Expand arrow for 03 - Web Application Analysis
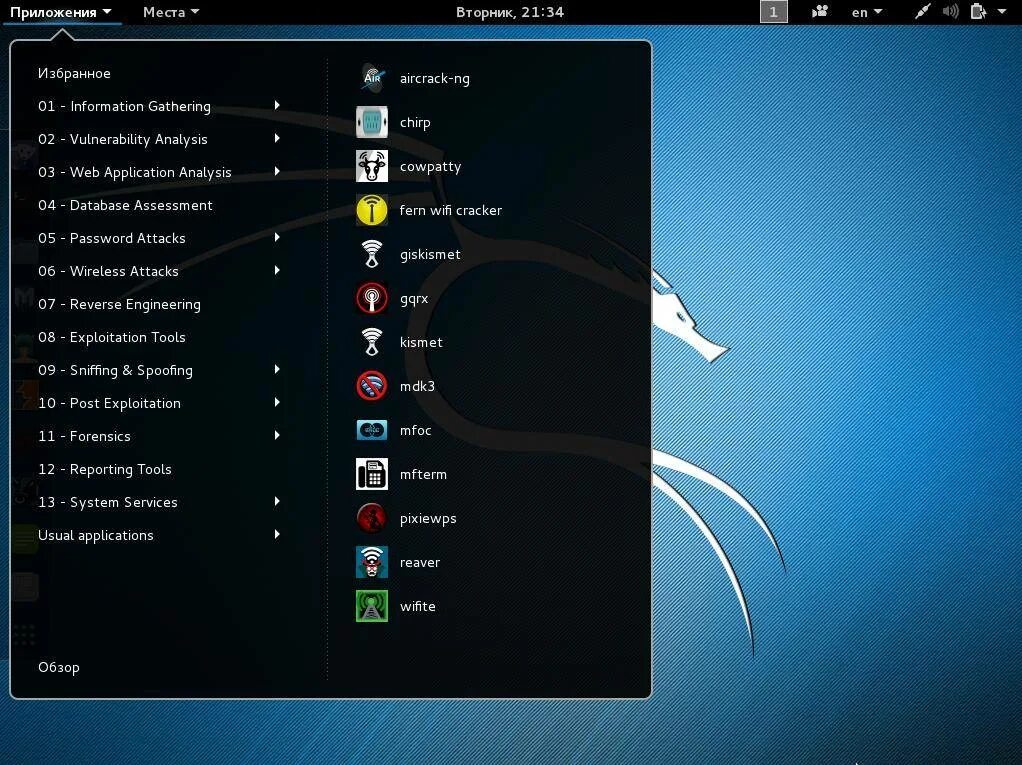The height and width of the screenshot is (765, 1022). (277, 171)
